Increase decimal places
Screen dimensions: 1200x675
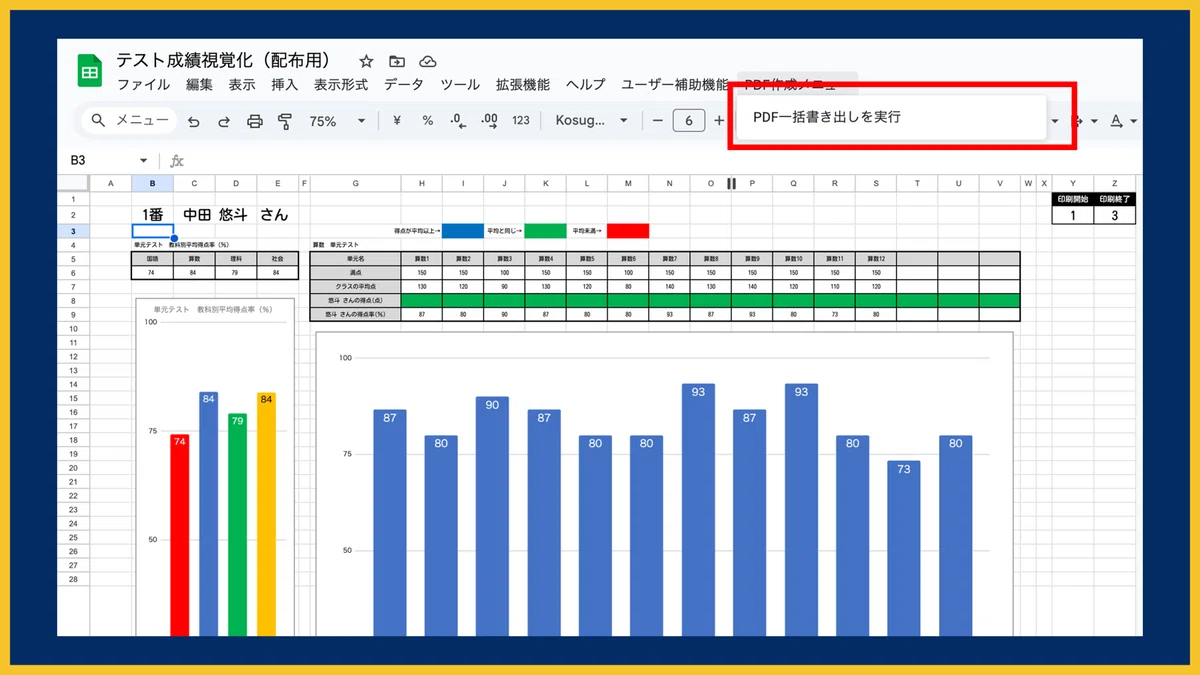coord(489,121)
